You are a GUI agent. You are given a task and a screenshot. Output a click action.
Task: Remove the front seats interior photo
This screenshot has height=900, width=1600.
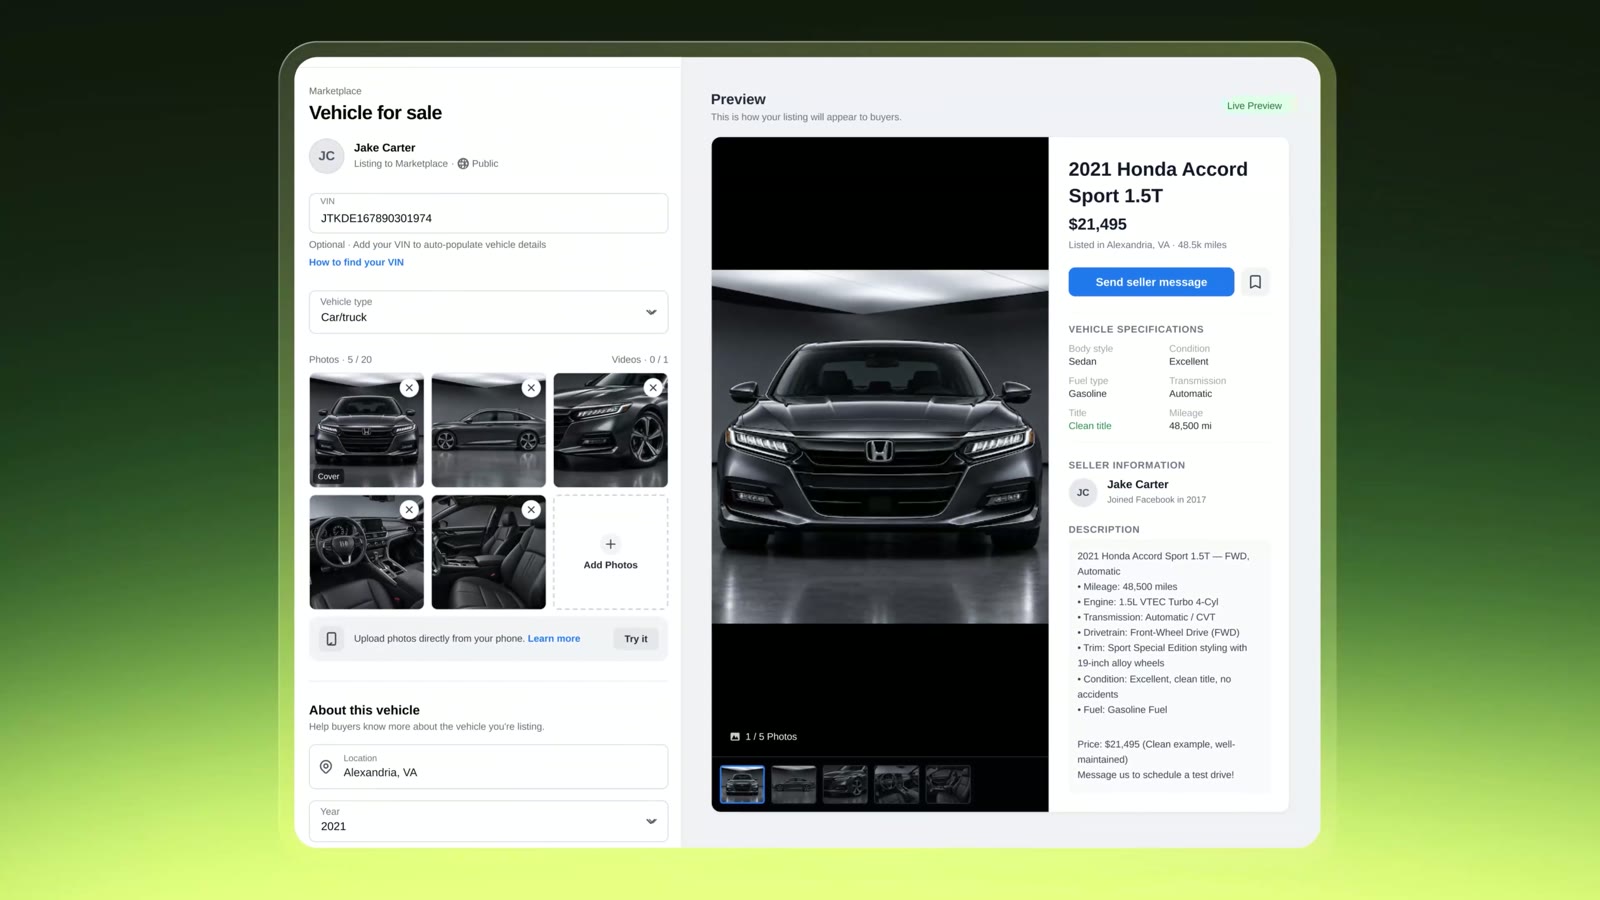(x=531, y=510)
